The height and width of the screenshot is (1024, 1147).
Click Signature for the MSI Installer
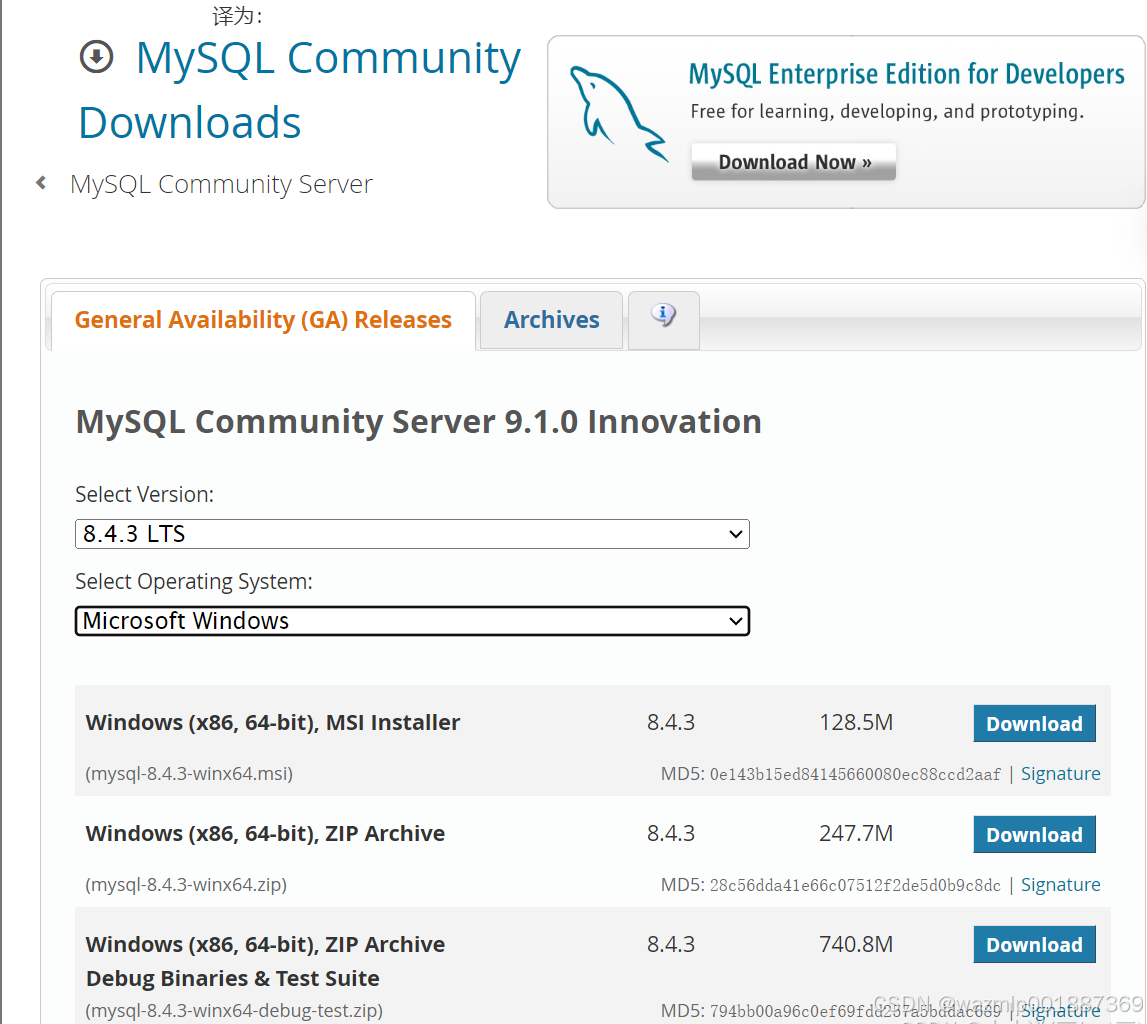(1060, 773)
